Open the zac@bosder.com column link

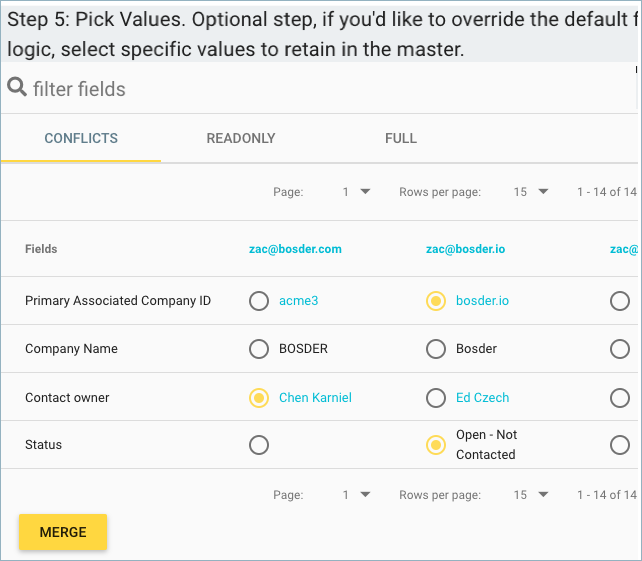295,249
